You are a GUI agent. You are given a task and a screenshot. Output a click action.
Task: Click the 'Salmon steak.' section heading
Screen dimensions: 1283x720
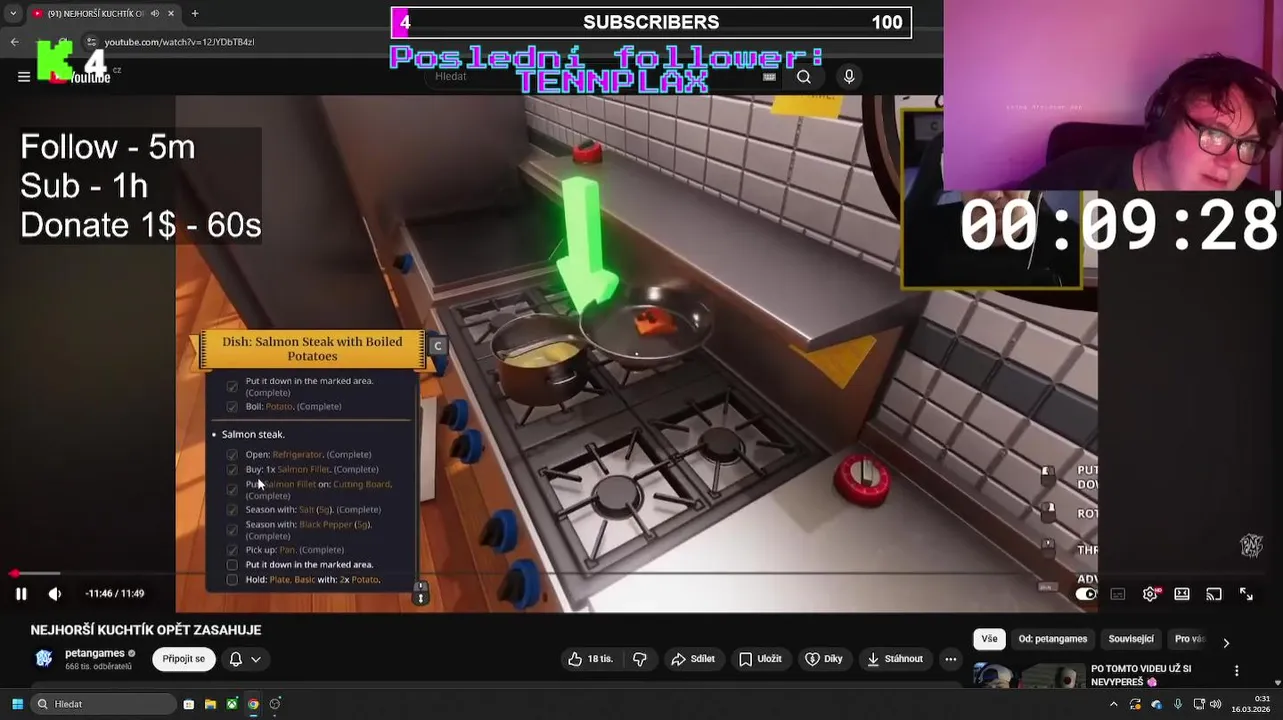tap(253, 435)
